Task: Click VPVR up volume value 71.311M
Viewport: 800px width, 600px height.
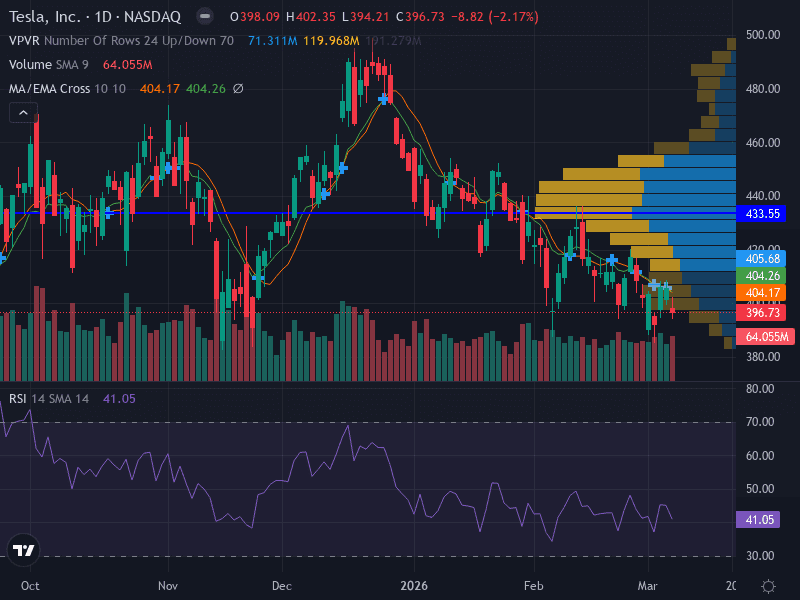Action: pos(272,41)
